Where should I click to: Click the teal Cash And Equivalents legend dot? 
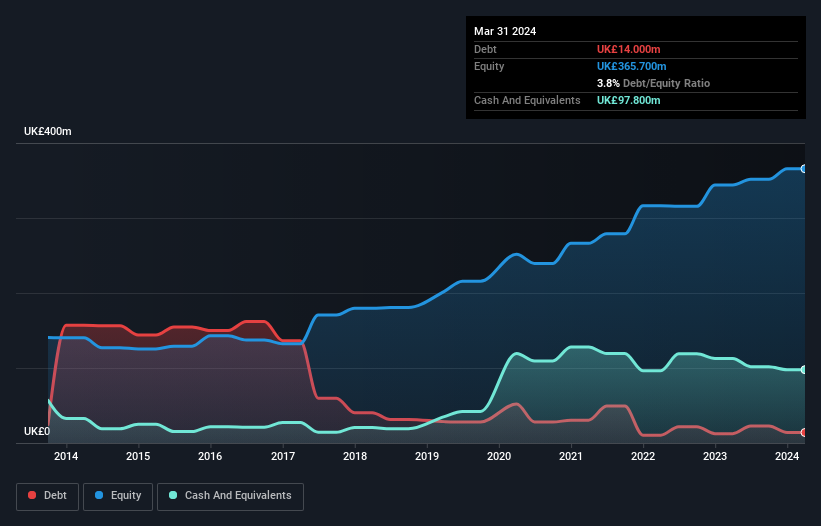pyautogui.click(x=173, y=495)
